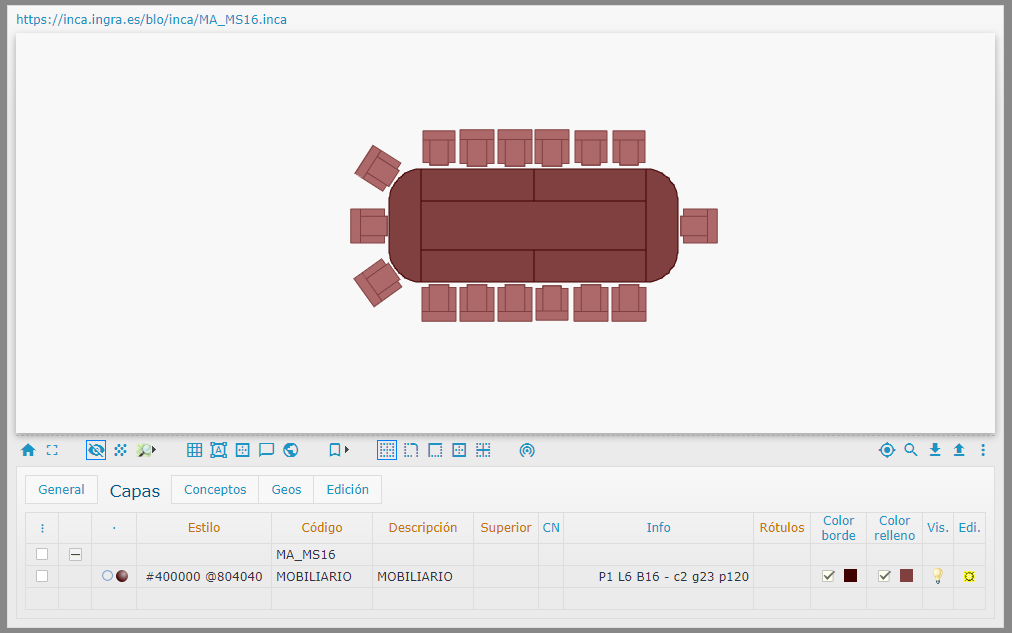
Task: Click the MA_MS16.inca URL link
Action: [152, 20]
